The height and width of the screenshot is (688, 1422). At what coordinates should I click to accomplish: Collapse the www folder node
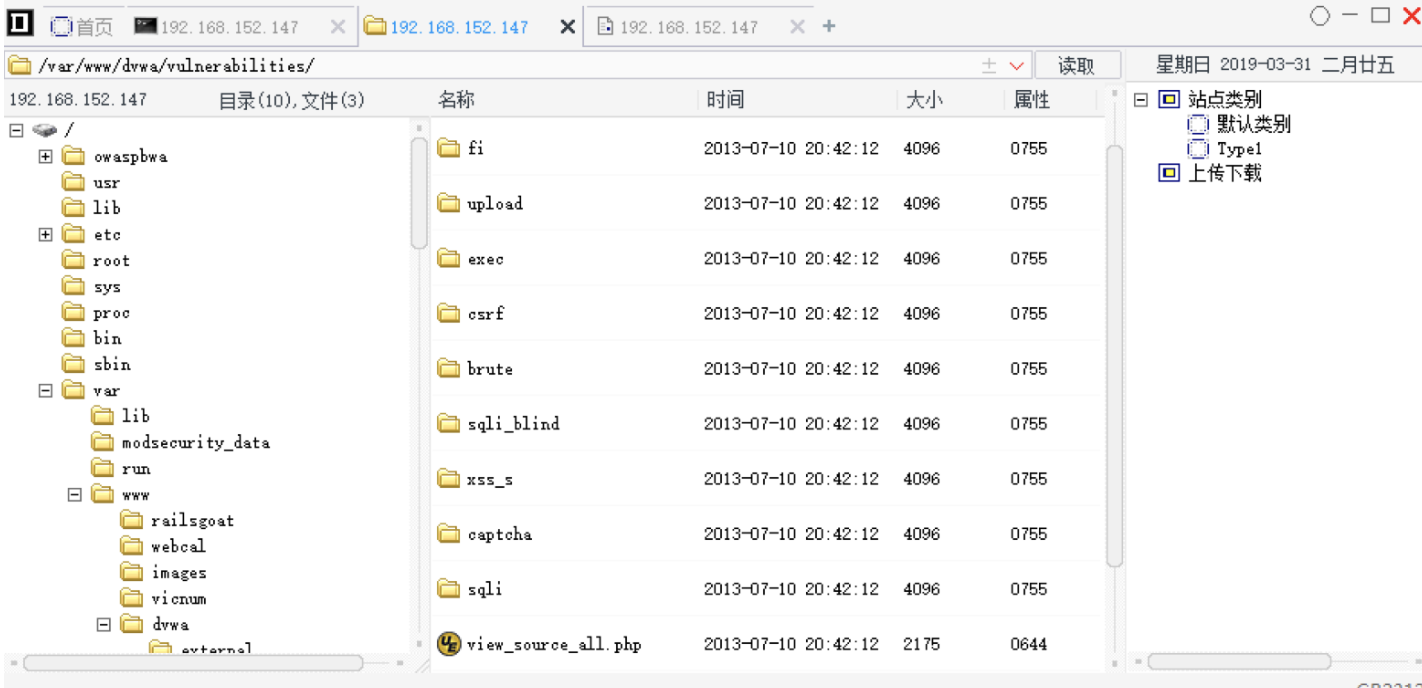74,494
